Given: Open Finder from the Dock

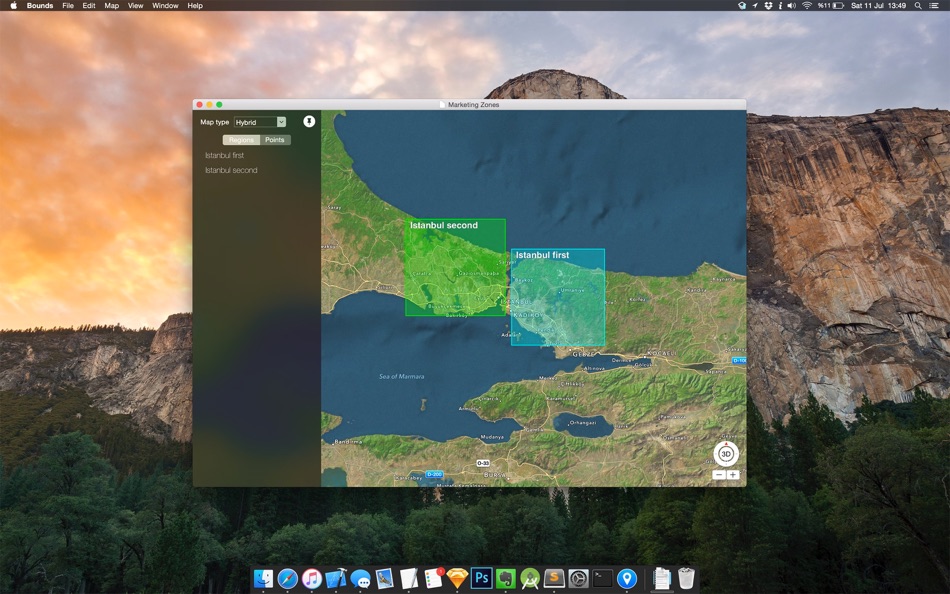Looking at the screenshot, I should coord(263,578).
